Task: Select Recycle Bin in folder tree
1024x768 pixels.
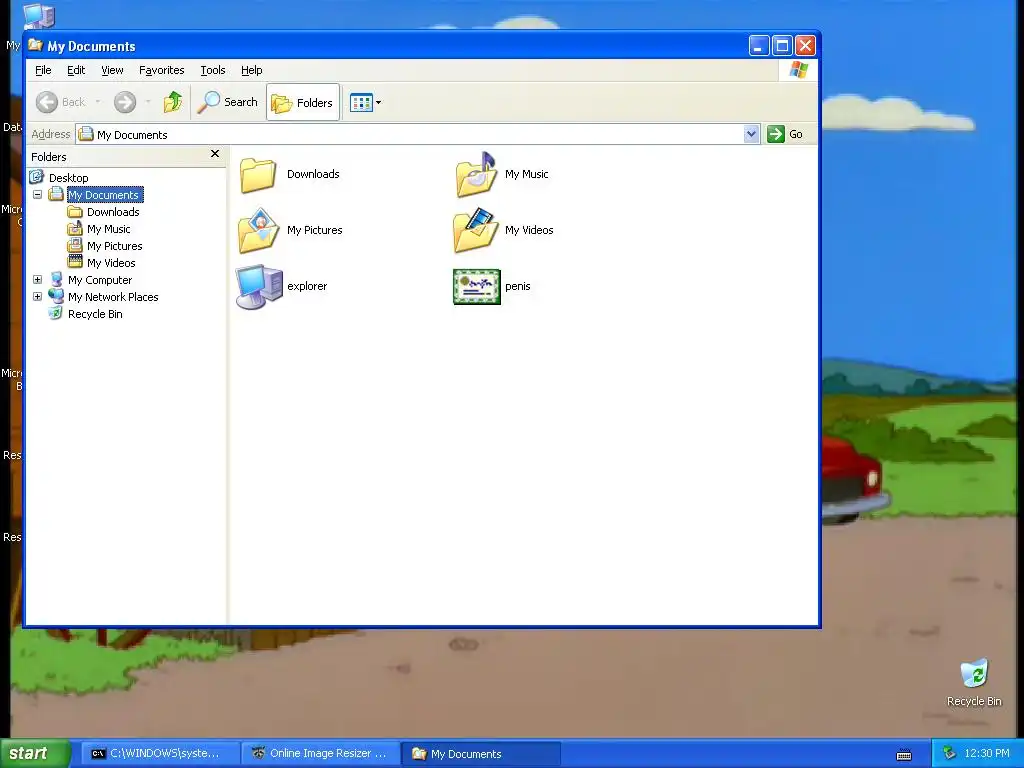Action: click(x=95, y=313)
